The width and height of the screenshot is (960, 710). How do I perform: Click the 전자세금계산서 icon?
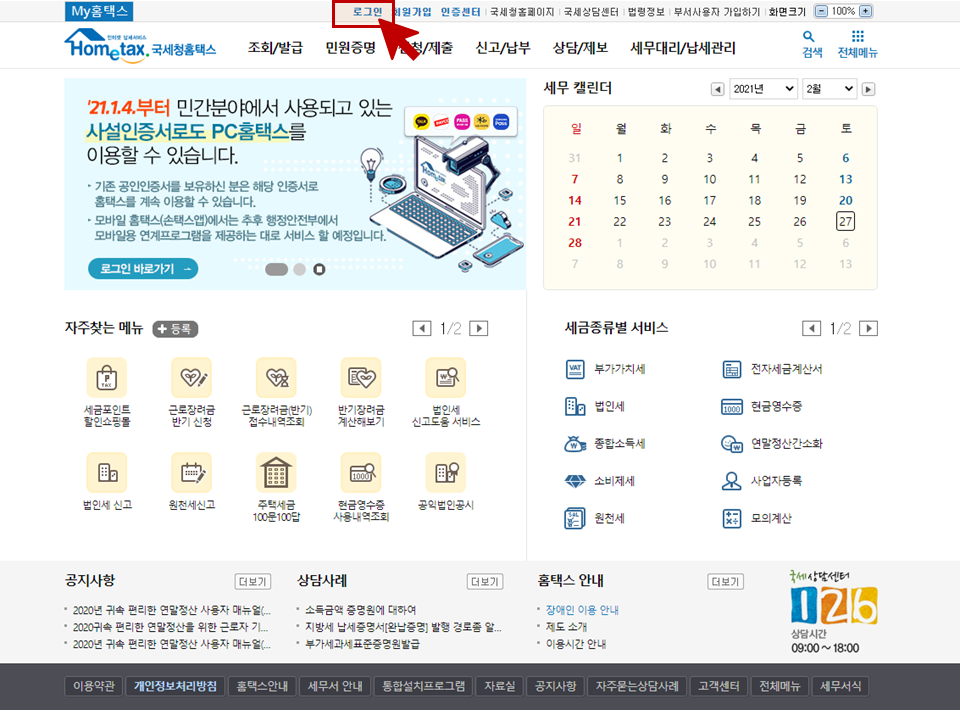pyautogui.click(x=732, y=369)
